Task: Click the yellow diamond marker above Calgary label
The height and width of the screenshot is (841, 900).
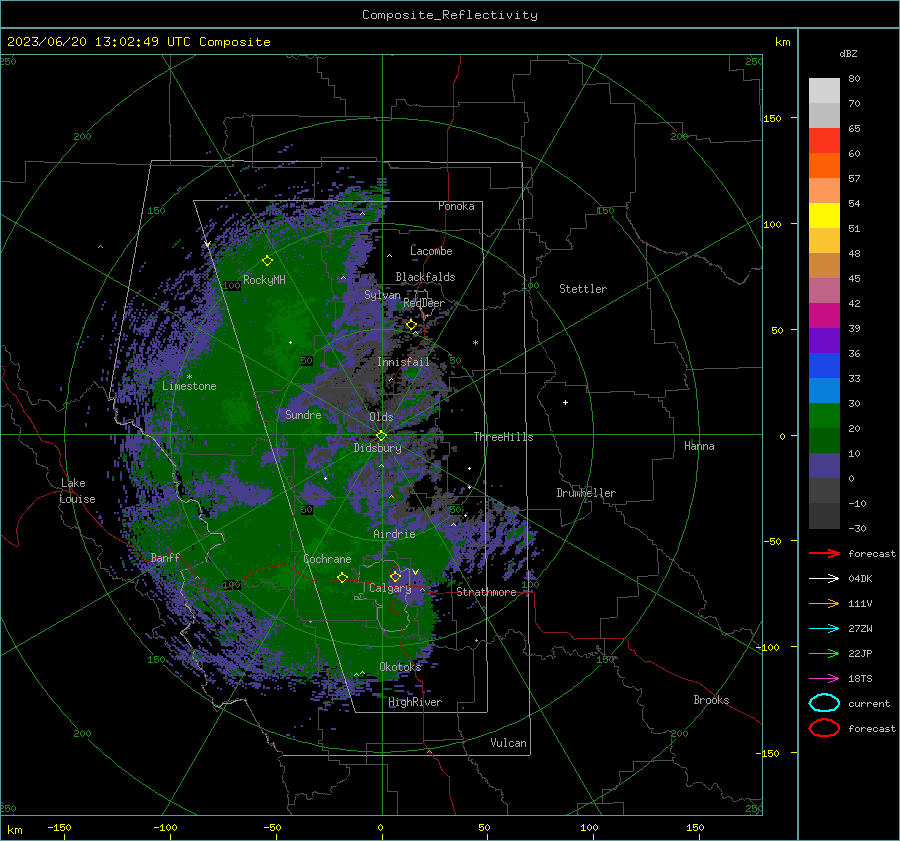Action: point(395,576)
